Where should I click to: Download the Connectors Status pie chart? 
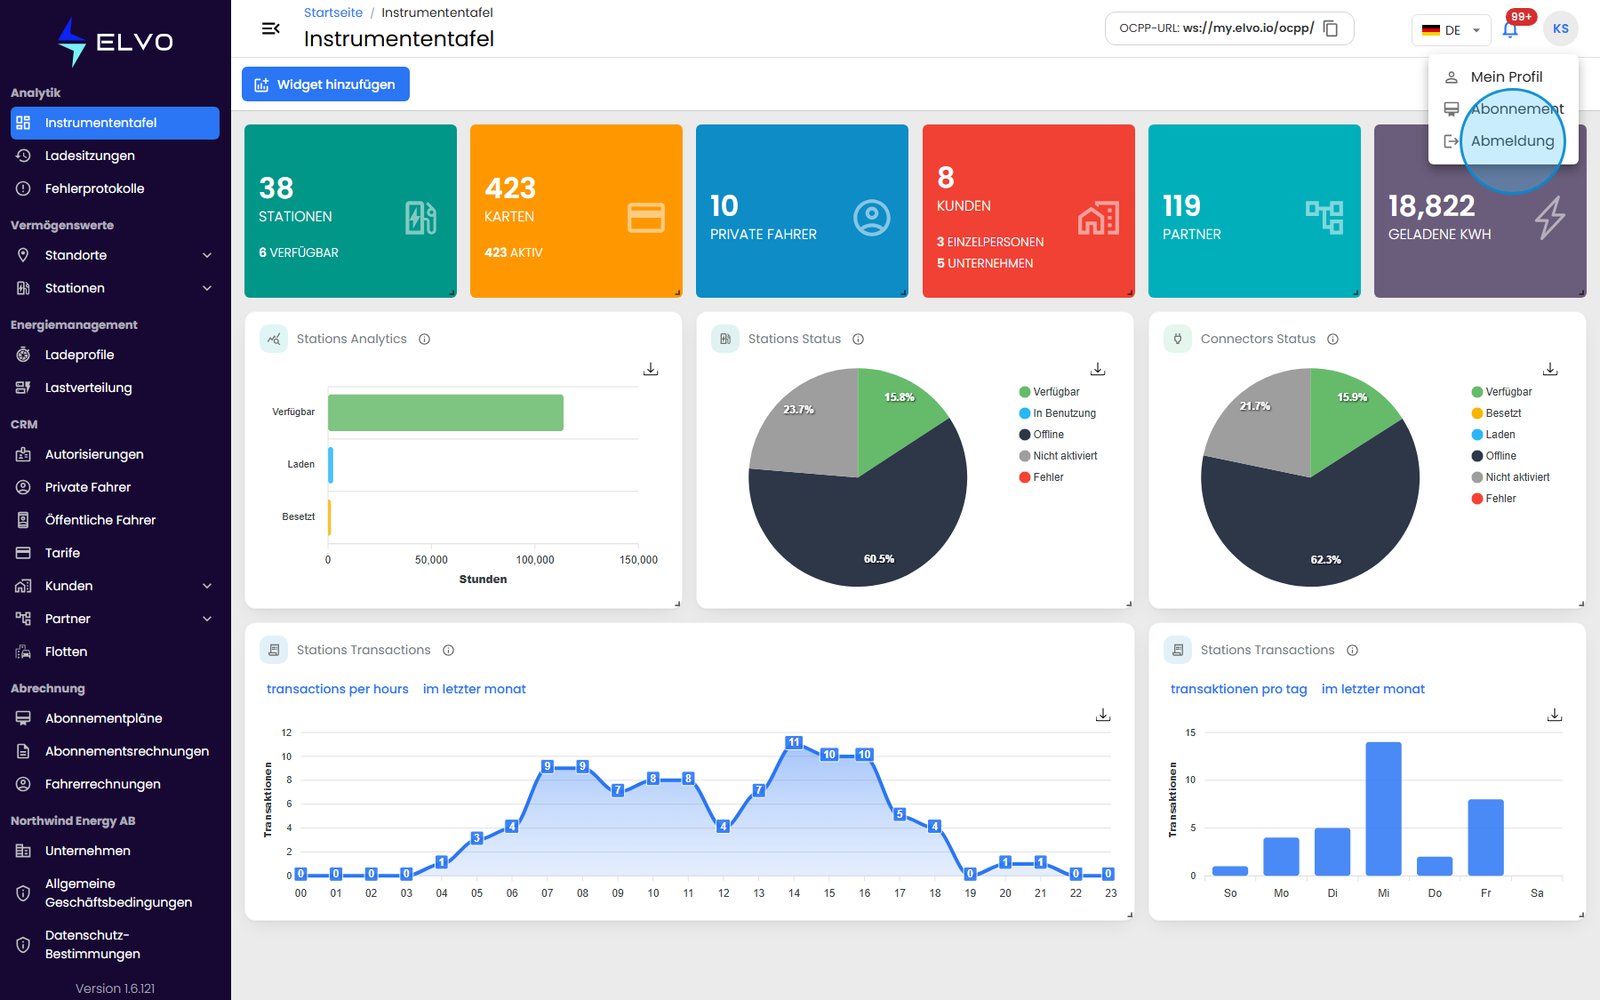click(x=1550, y=369)
